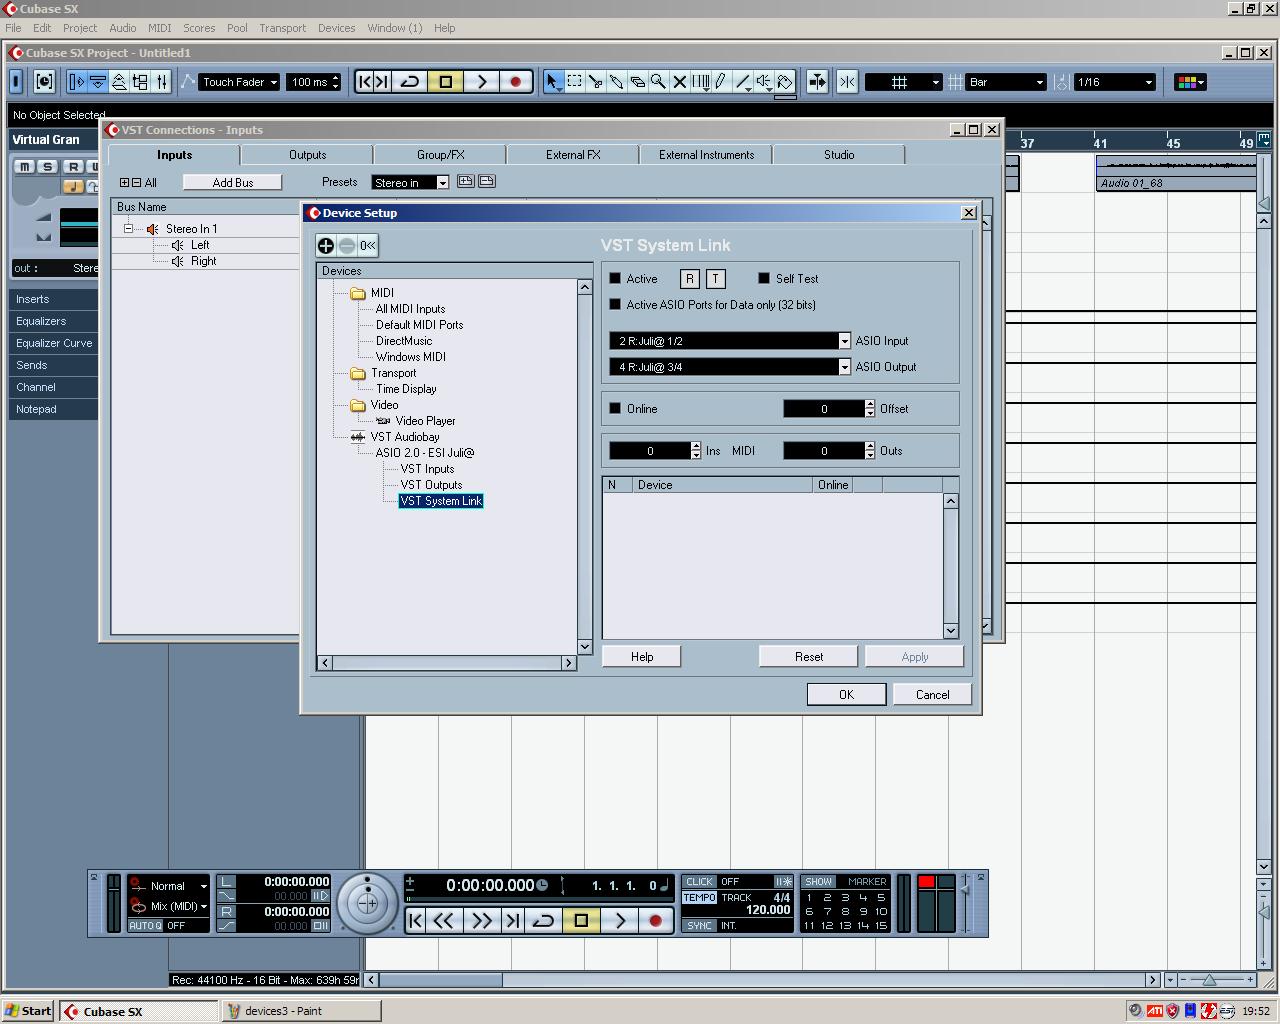Open the Transport menu
This screenshot has width=1280, height=1024.
(x=283, y=28)
